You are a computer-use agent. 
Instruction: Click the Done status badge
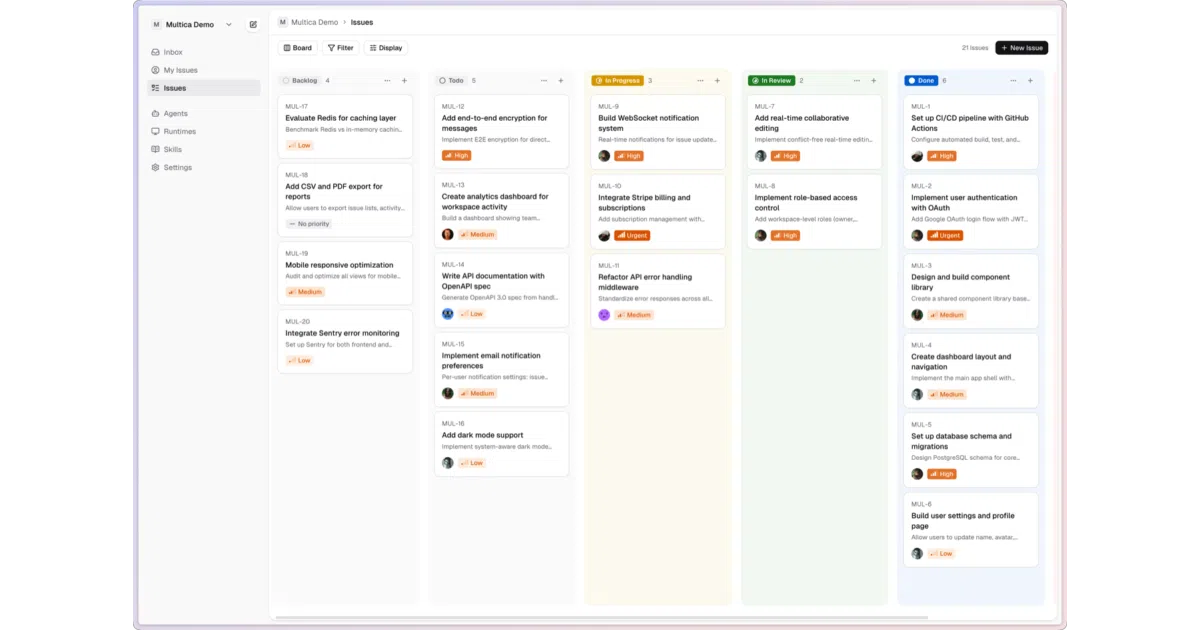click(x=921, y=80)
